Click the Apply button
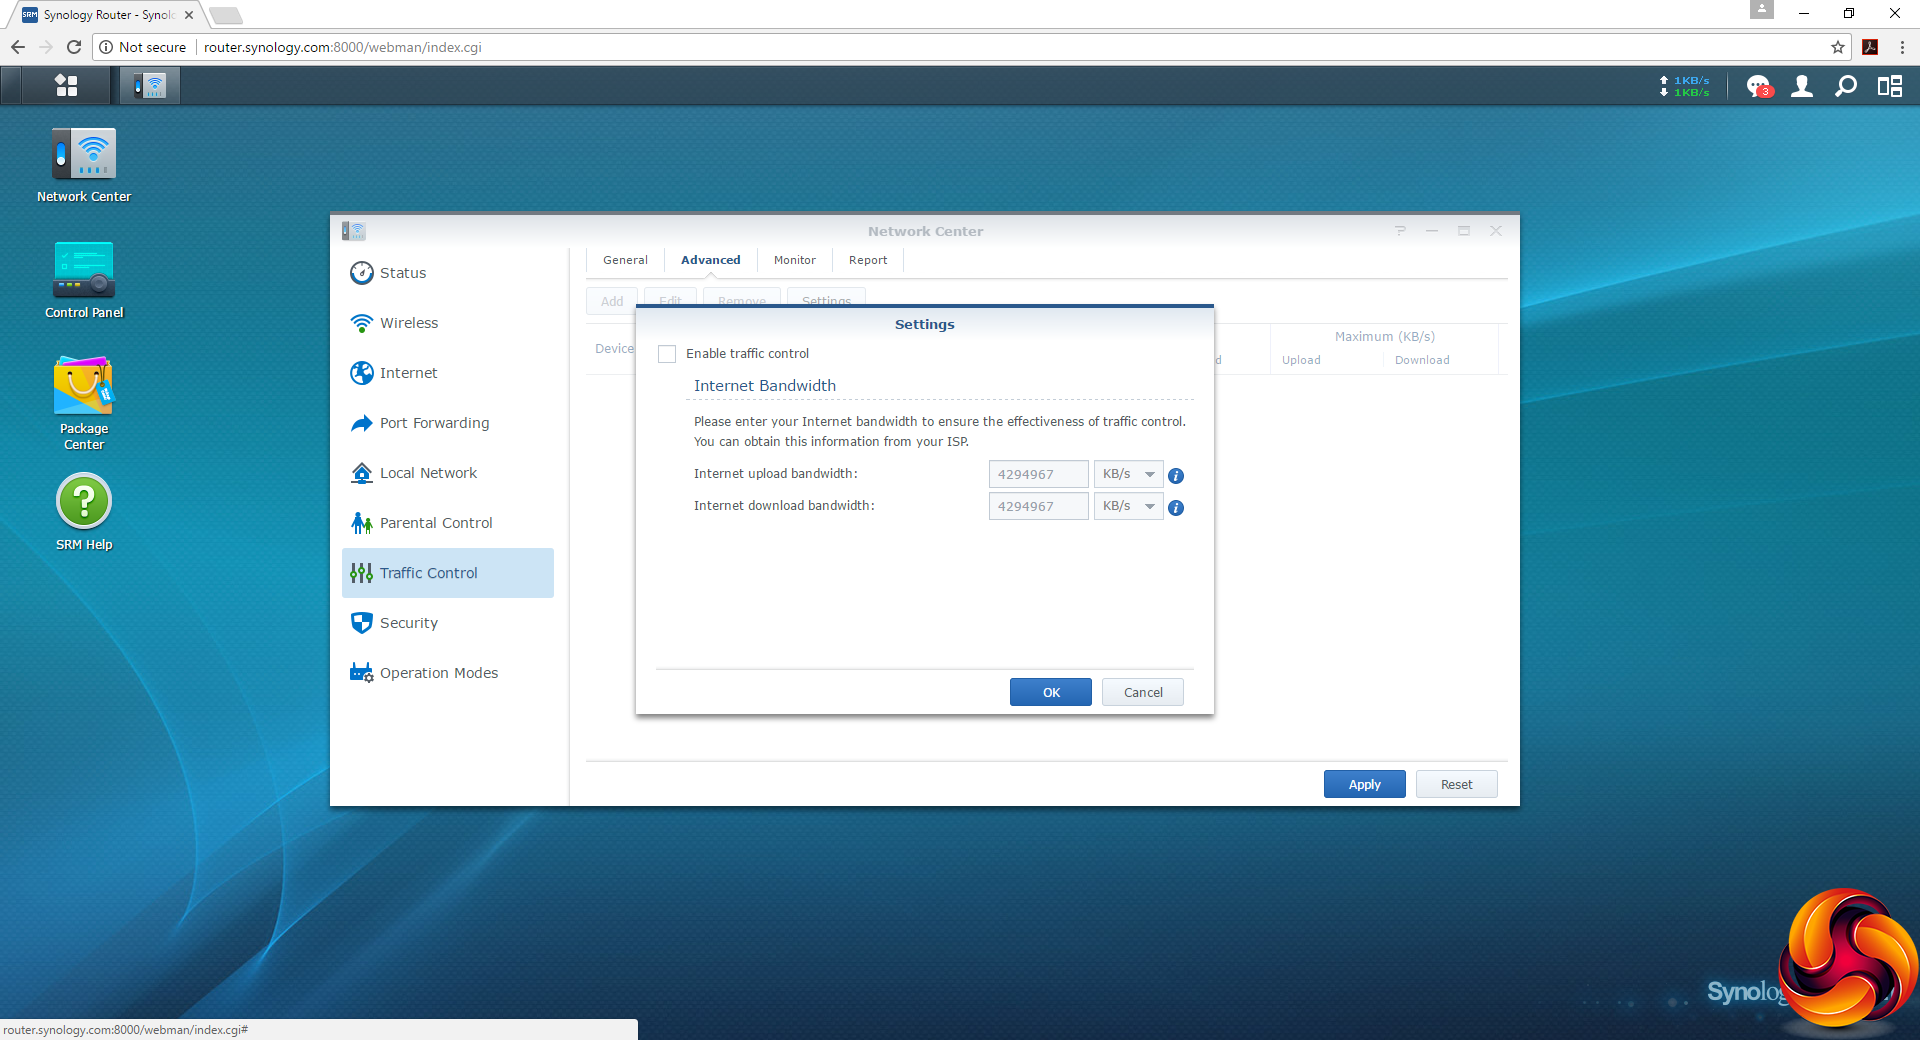1920x1040 pixels. pos(1365,784)
